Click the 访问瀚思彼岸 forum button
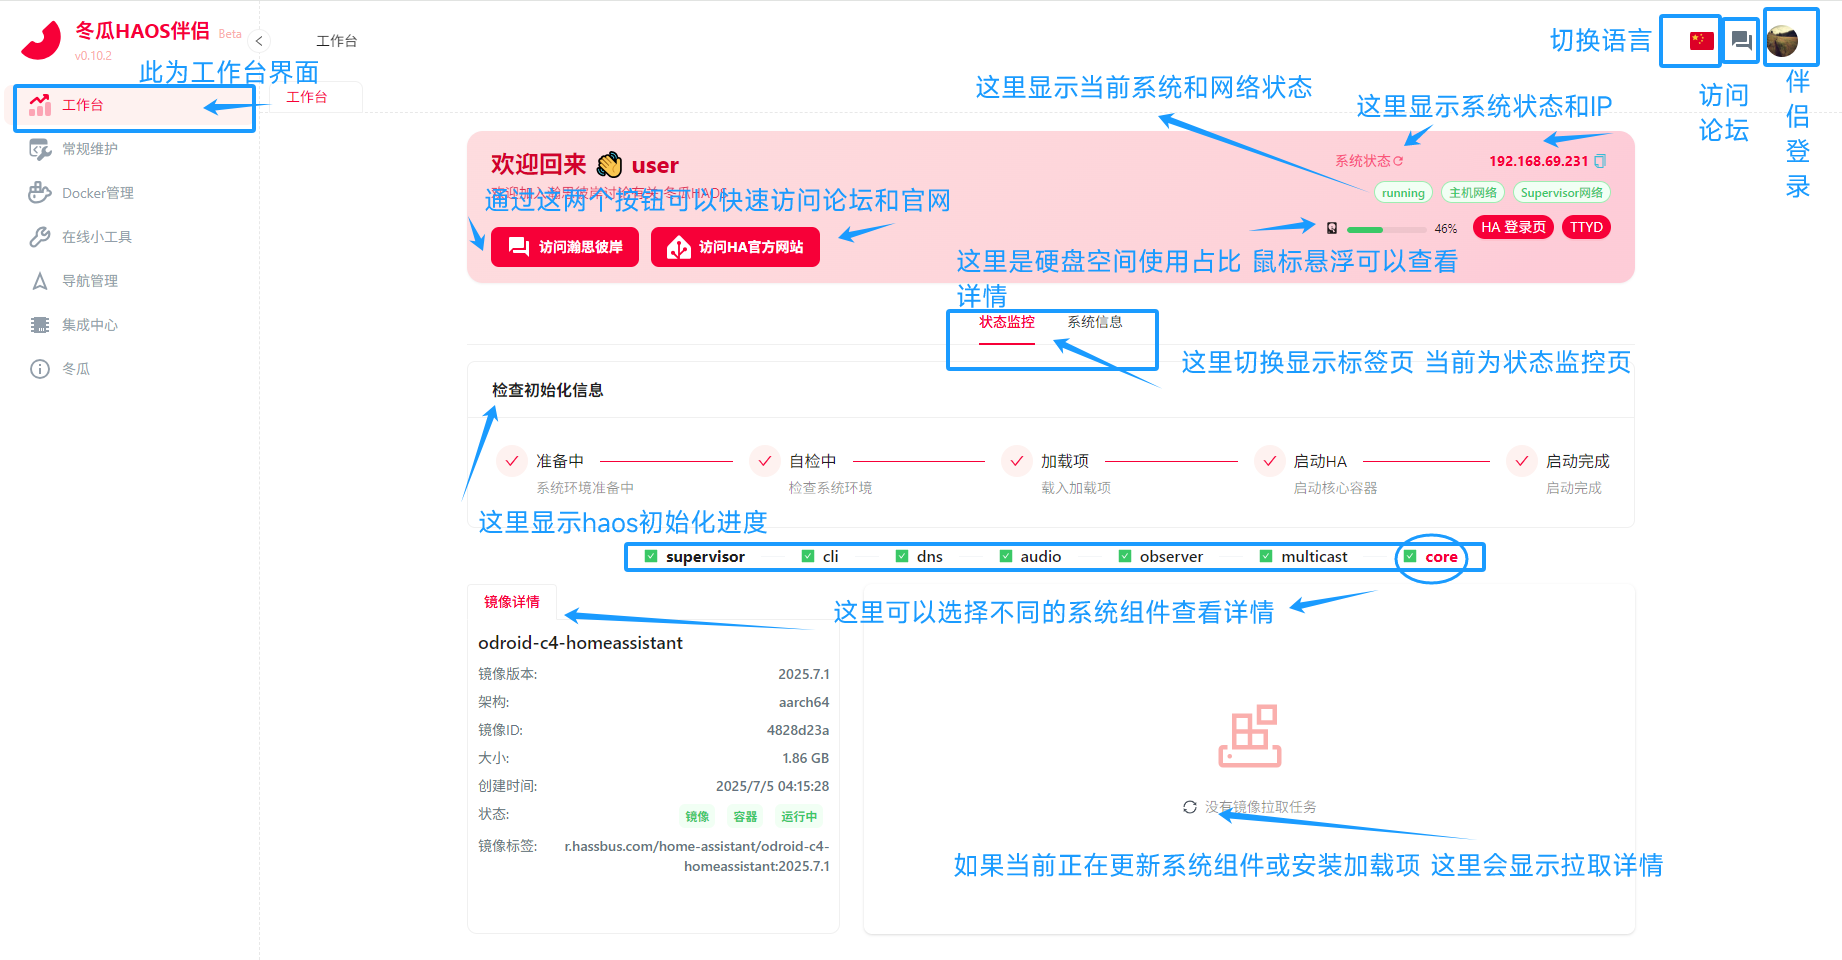 tap(565, 247)
